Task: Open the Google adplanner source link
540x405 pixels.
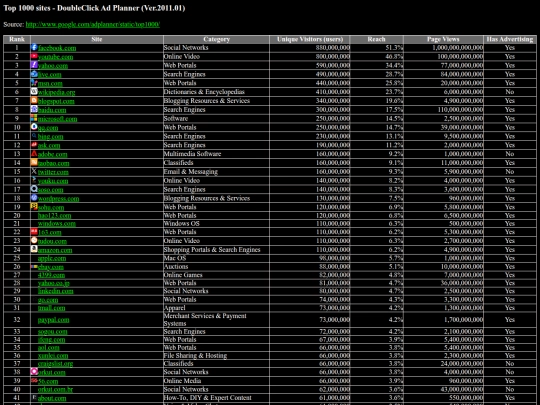Action: (93, 24)
